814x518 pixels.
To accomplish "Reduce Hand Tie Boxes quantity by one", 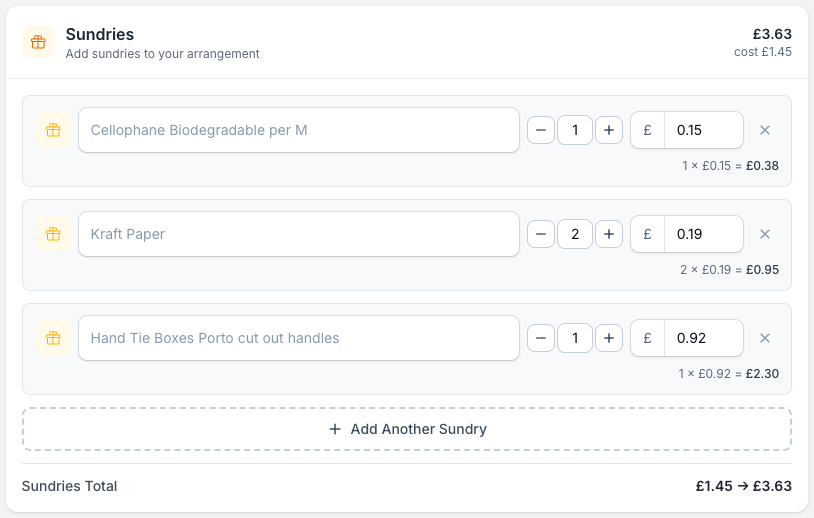I will pyautogui.click(x=541, y=338).
